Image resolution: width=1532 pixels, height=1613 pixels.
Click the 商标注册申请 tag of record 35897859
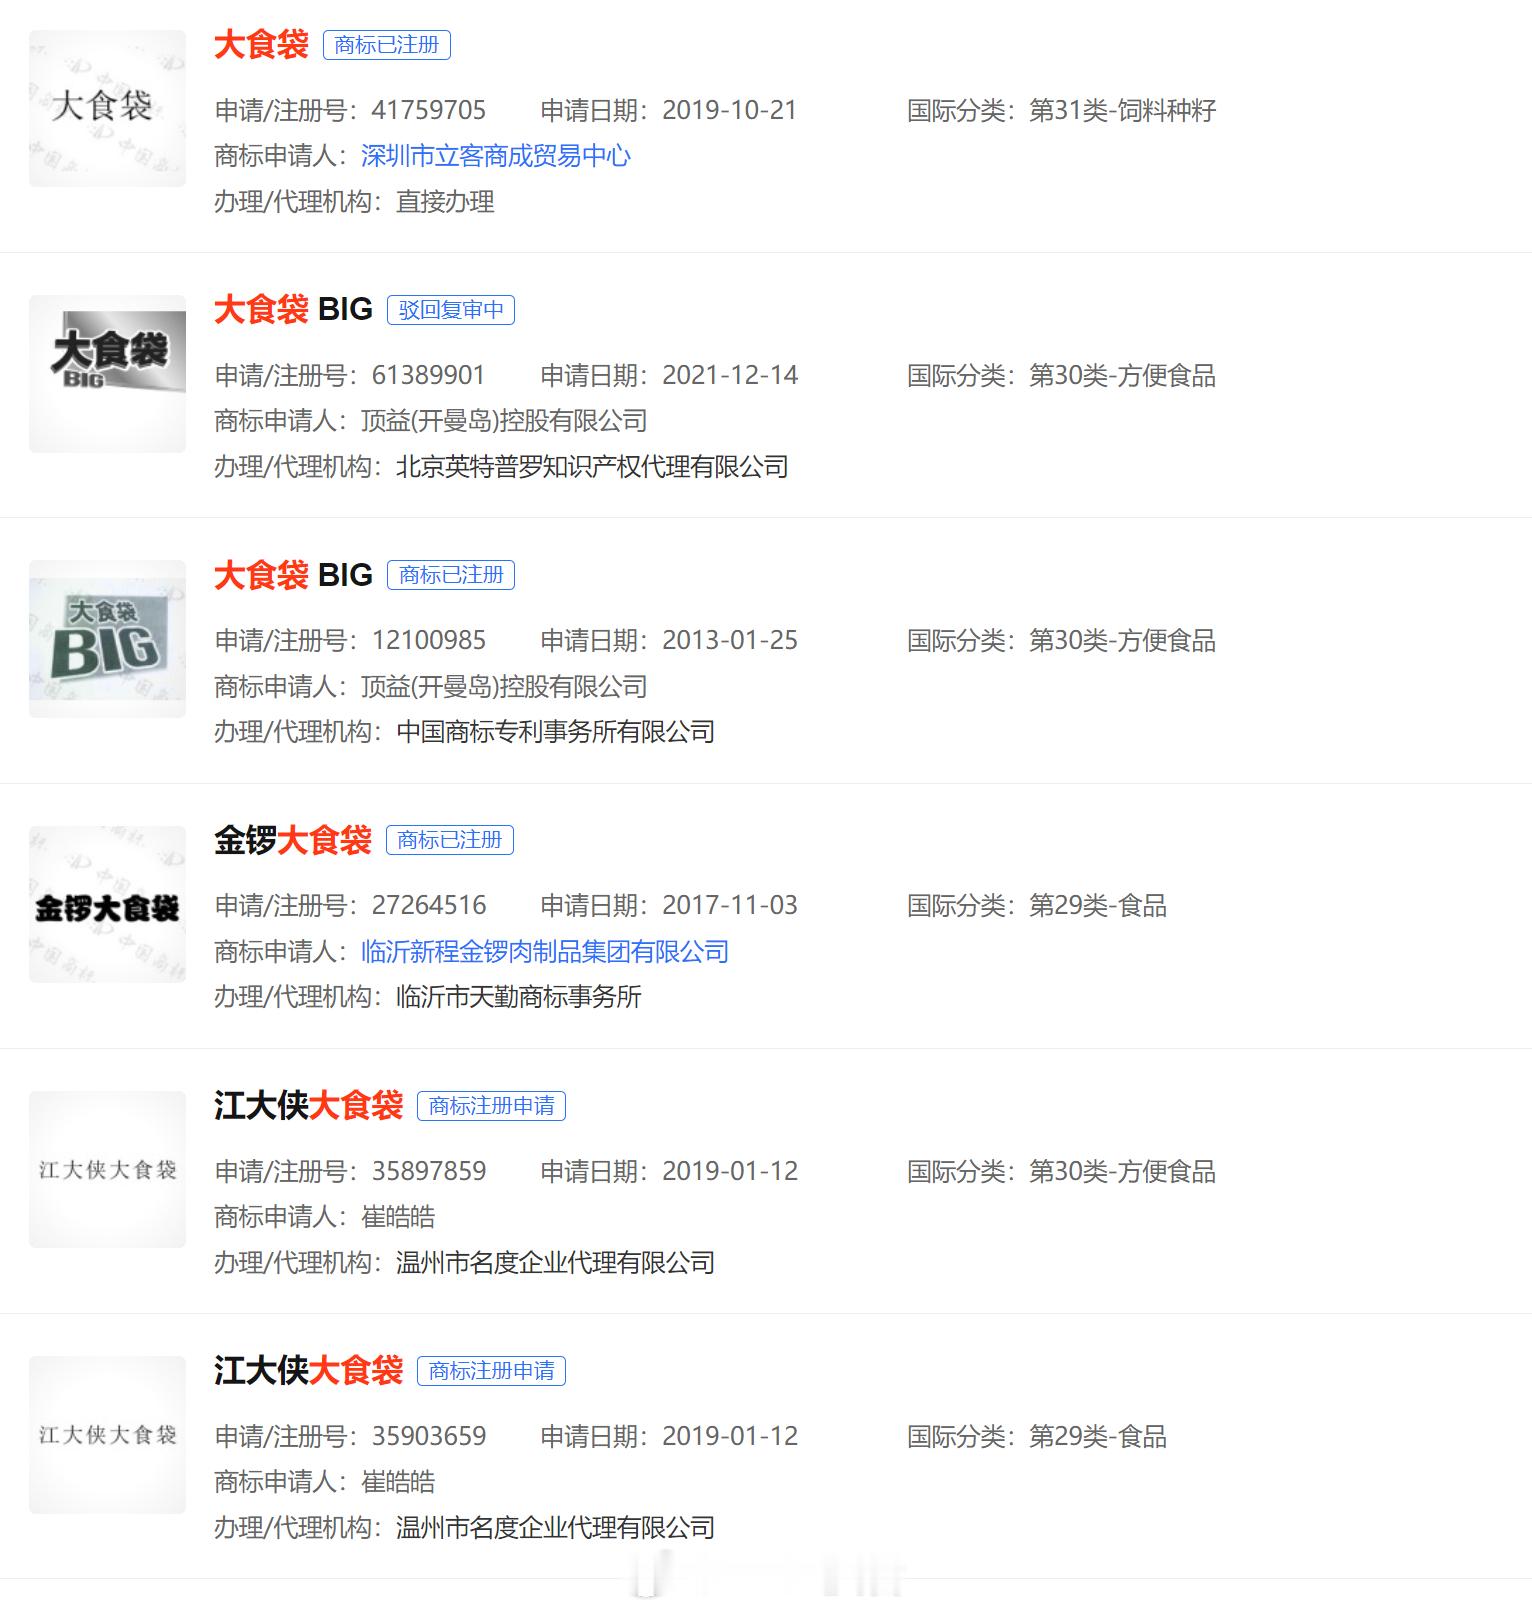click(x=491, y=1106)
